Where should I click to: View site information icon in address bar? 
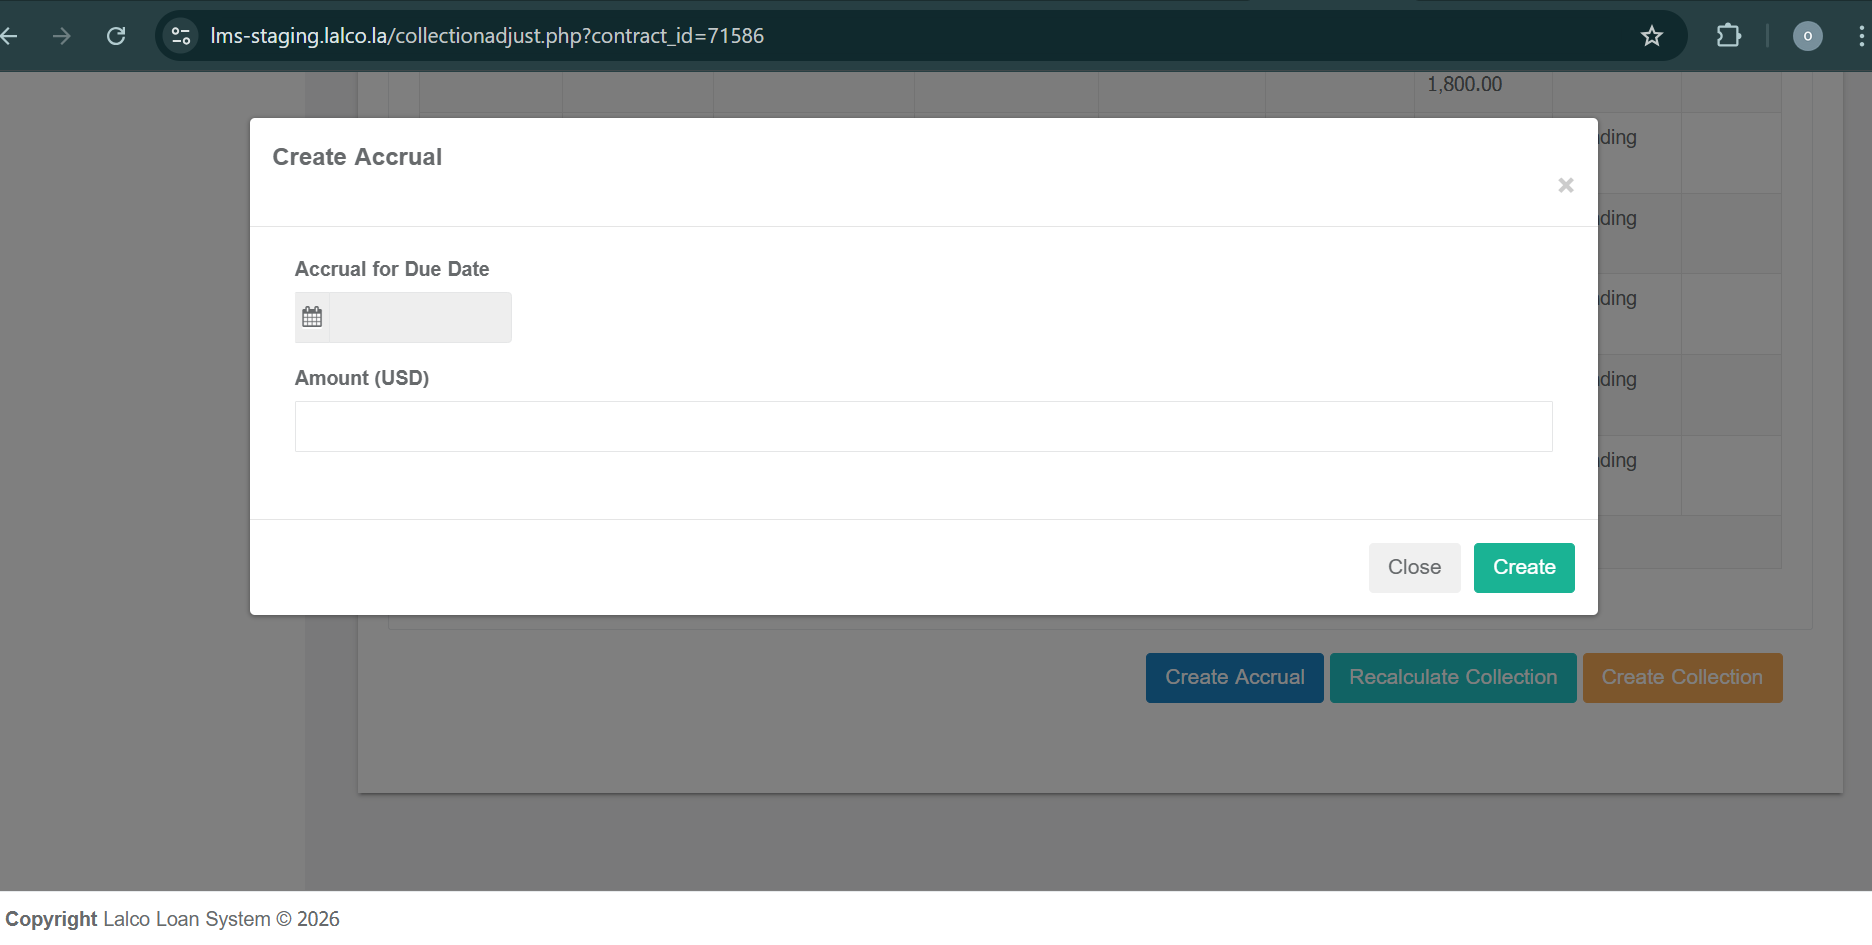point(181,36)
